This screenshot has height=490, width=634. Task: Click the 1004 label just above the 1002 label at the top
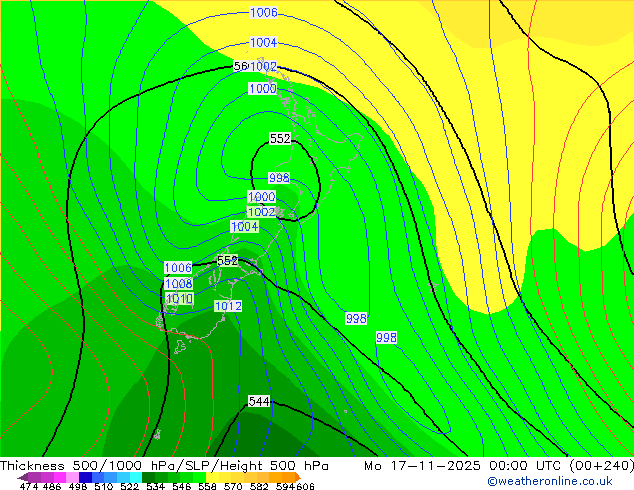pos(264,42)
